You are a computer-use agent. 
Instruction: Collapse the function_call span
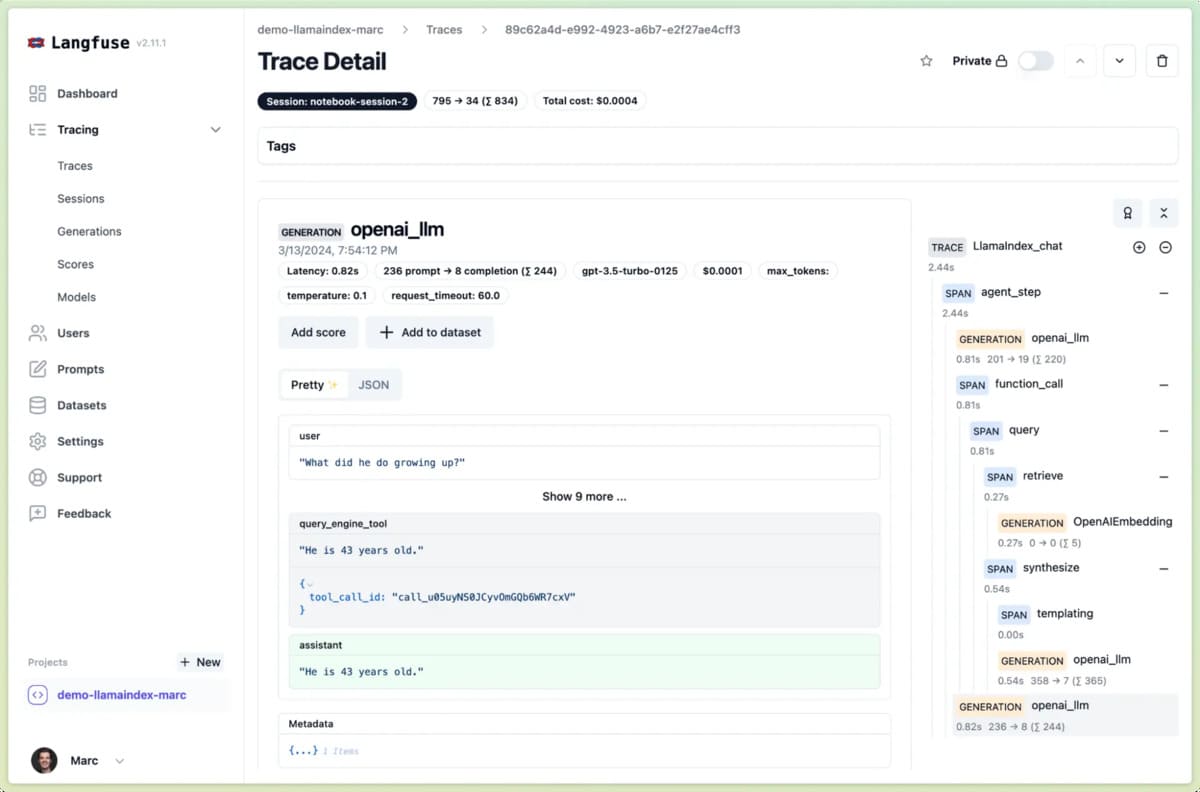click(x=1164, y=385)
